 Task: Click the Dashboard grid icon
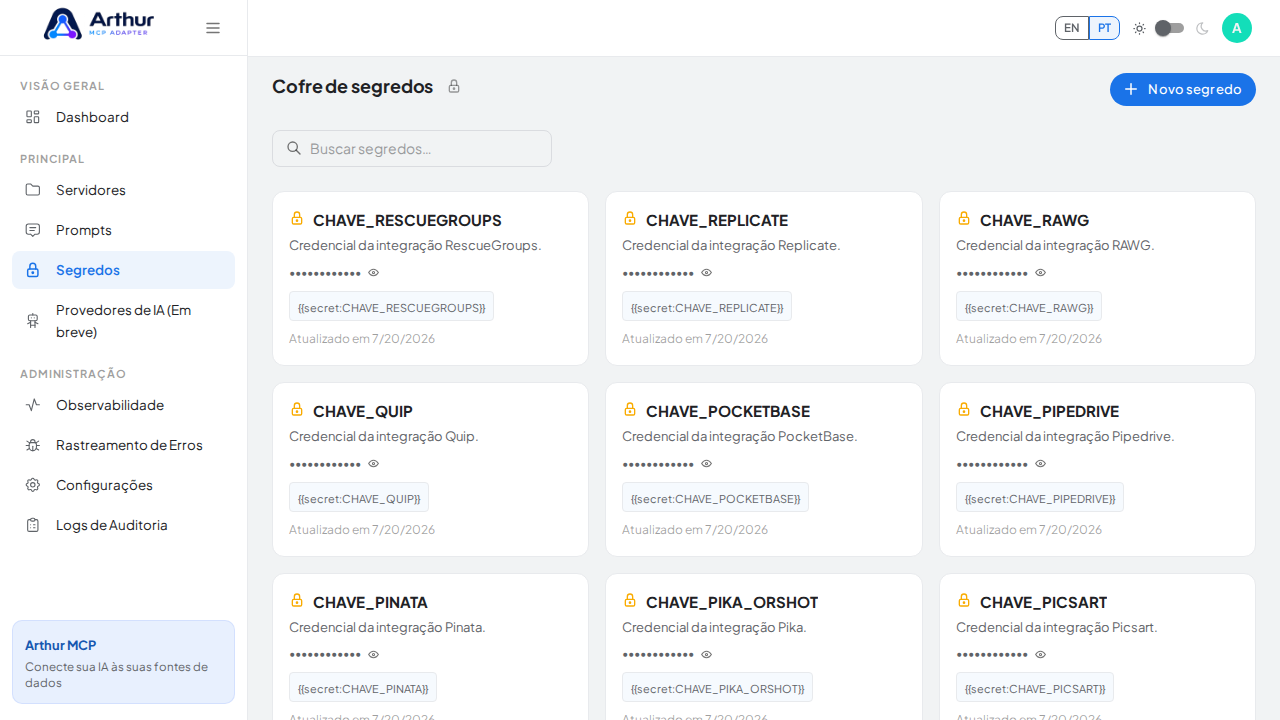(x=33, y=117)
